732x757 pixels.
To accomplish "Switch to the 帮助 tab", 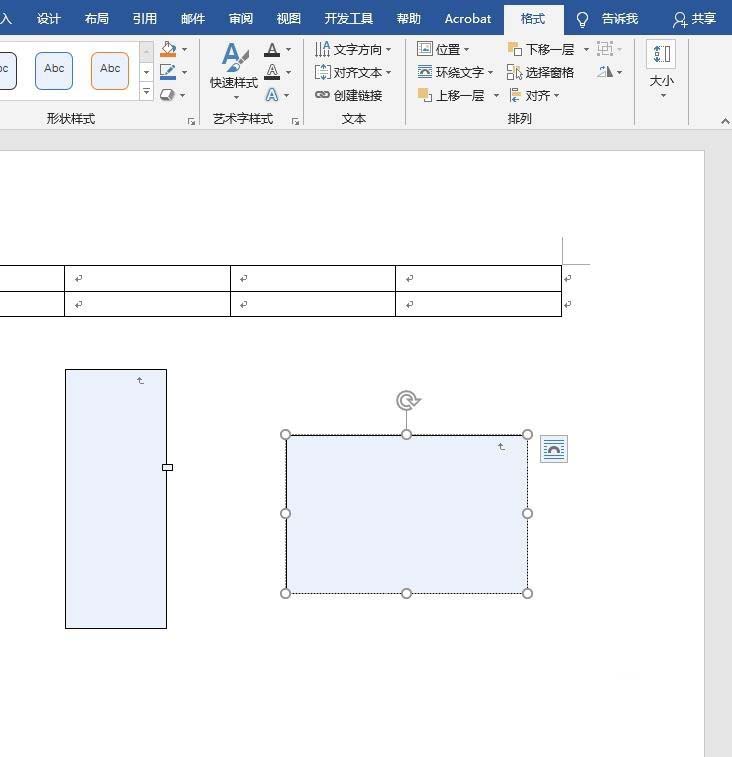I will click(x=408, y=19).
